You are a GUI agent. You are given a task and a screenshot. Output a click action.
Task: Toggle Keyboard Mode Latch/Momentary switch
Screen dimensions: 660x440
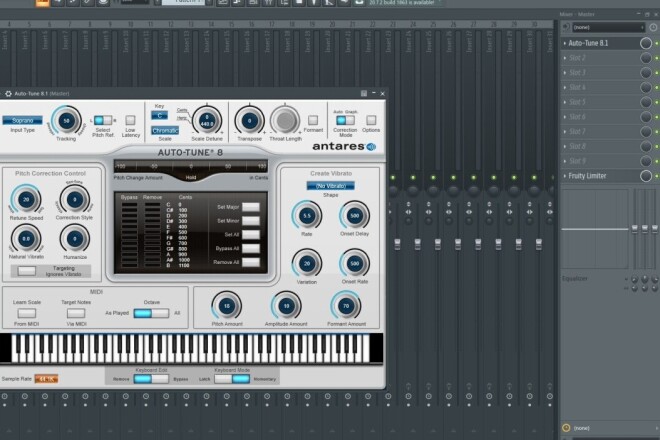click(x=232, y=379)
